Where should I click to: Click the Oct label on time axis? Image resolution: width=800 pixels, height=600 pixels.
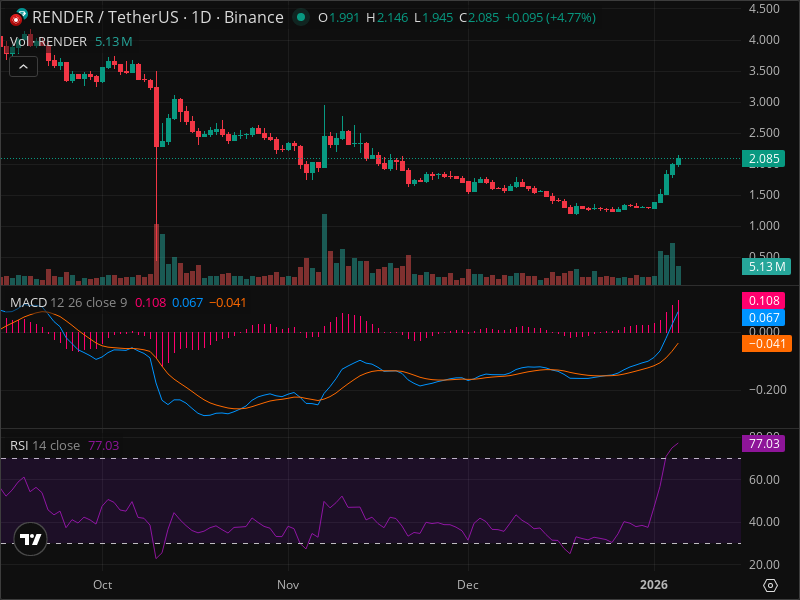pos(103,585)
